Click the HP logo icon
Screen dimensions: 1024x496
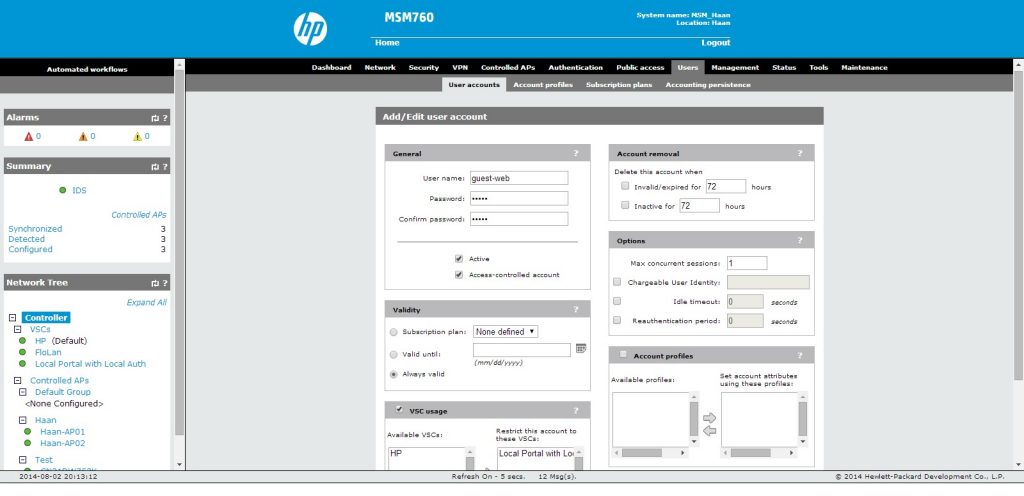310,29
